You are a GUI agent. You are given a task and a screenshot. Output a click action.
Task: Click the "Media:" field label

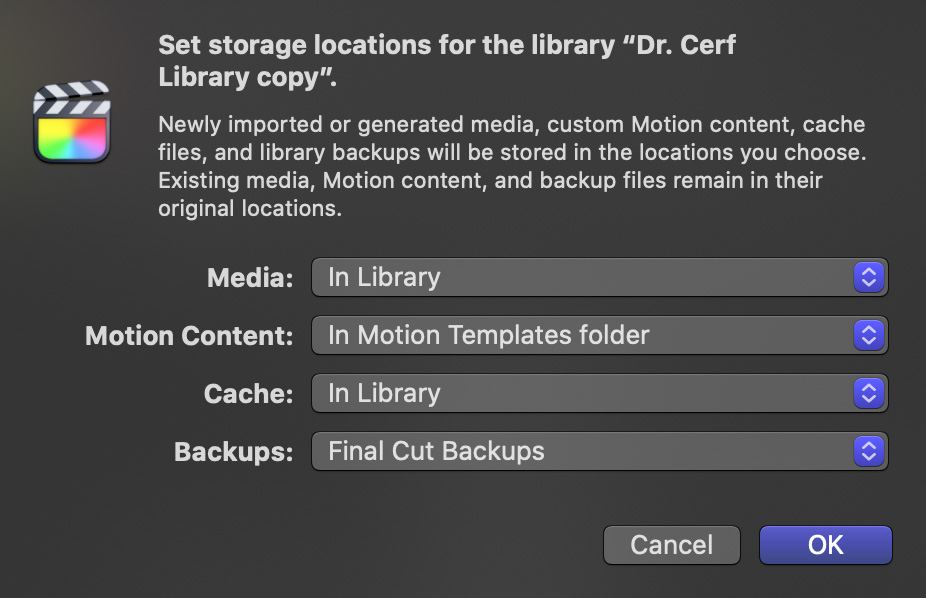pyautogui.click(x=250, y=277)
